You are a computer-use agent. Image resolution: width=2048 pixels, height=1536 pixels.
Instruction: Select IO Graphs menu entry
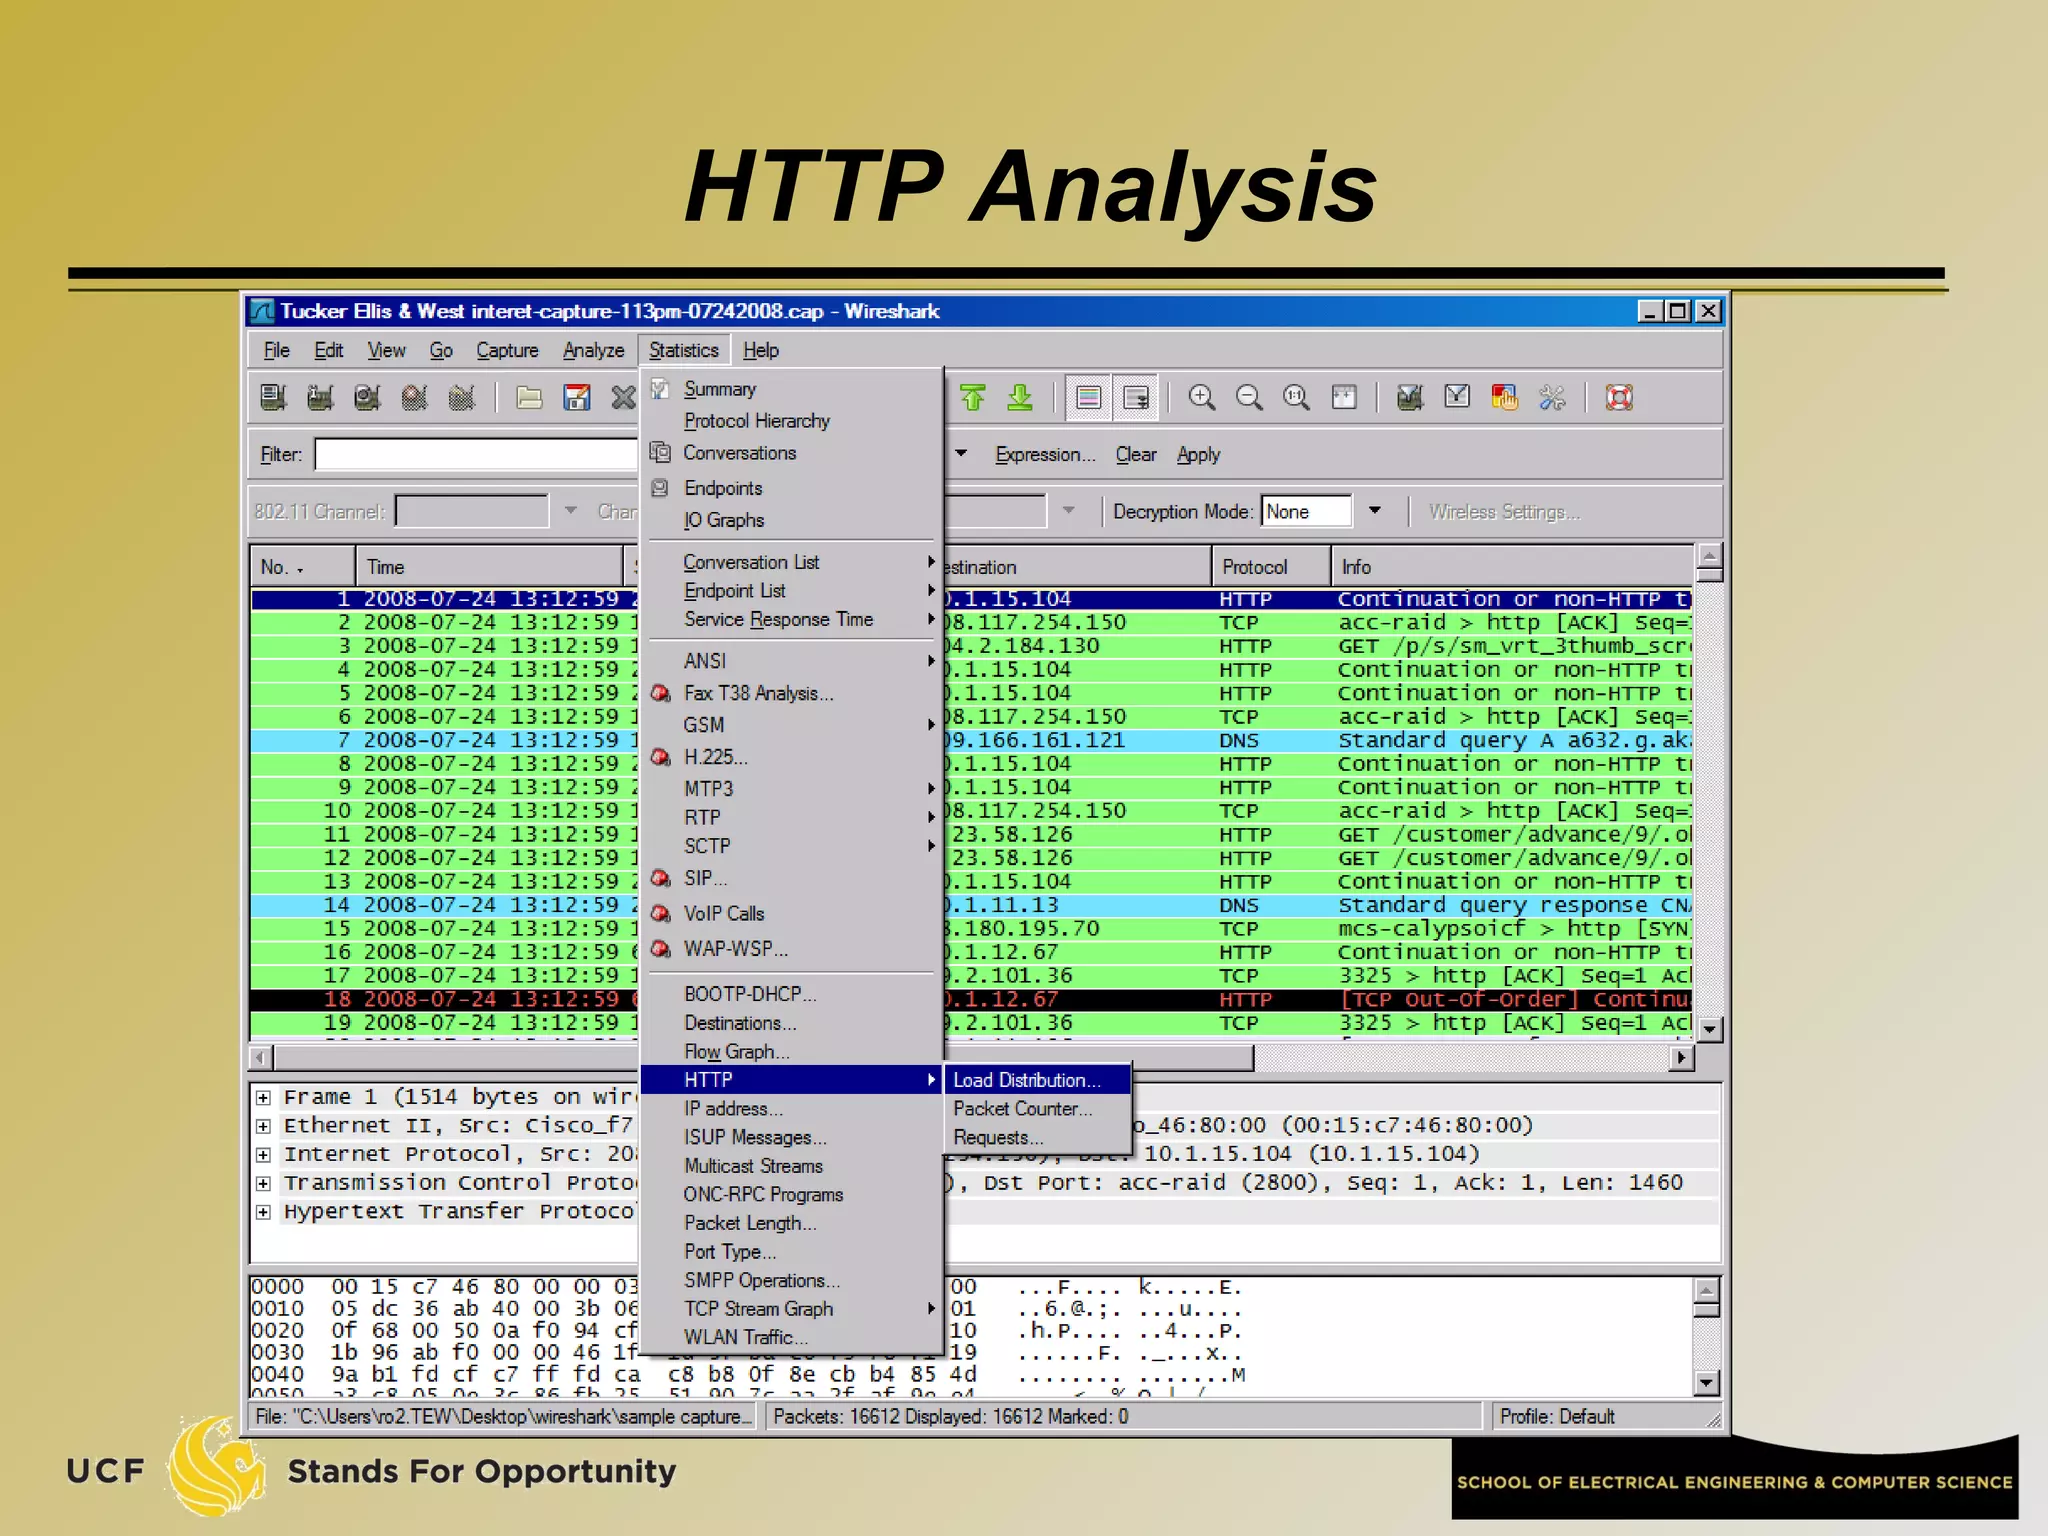coord(724,520)
